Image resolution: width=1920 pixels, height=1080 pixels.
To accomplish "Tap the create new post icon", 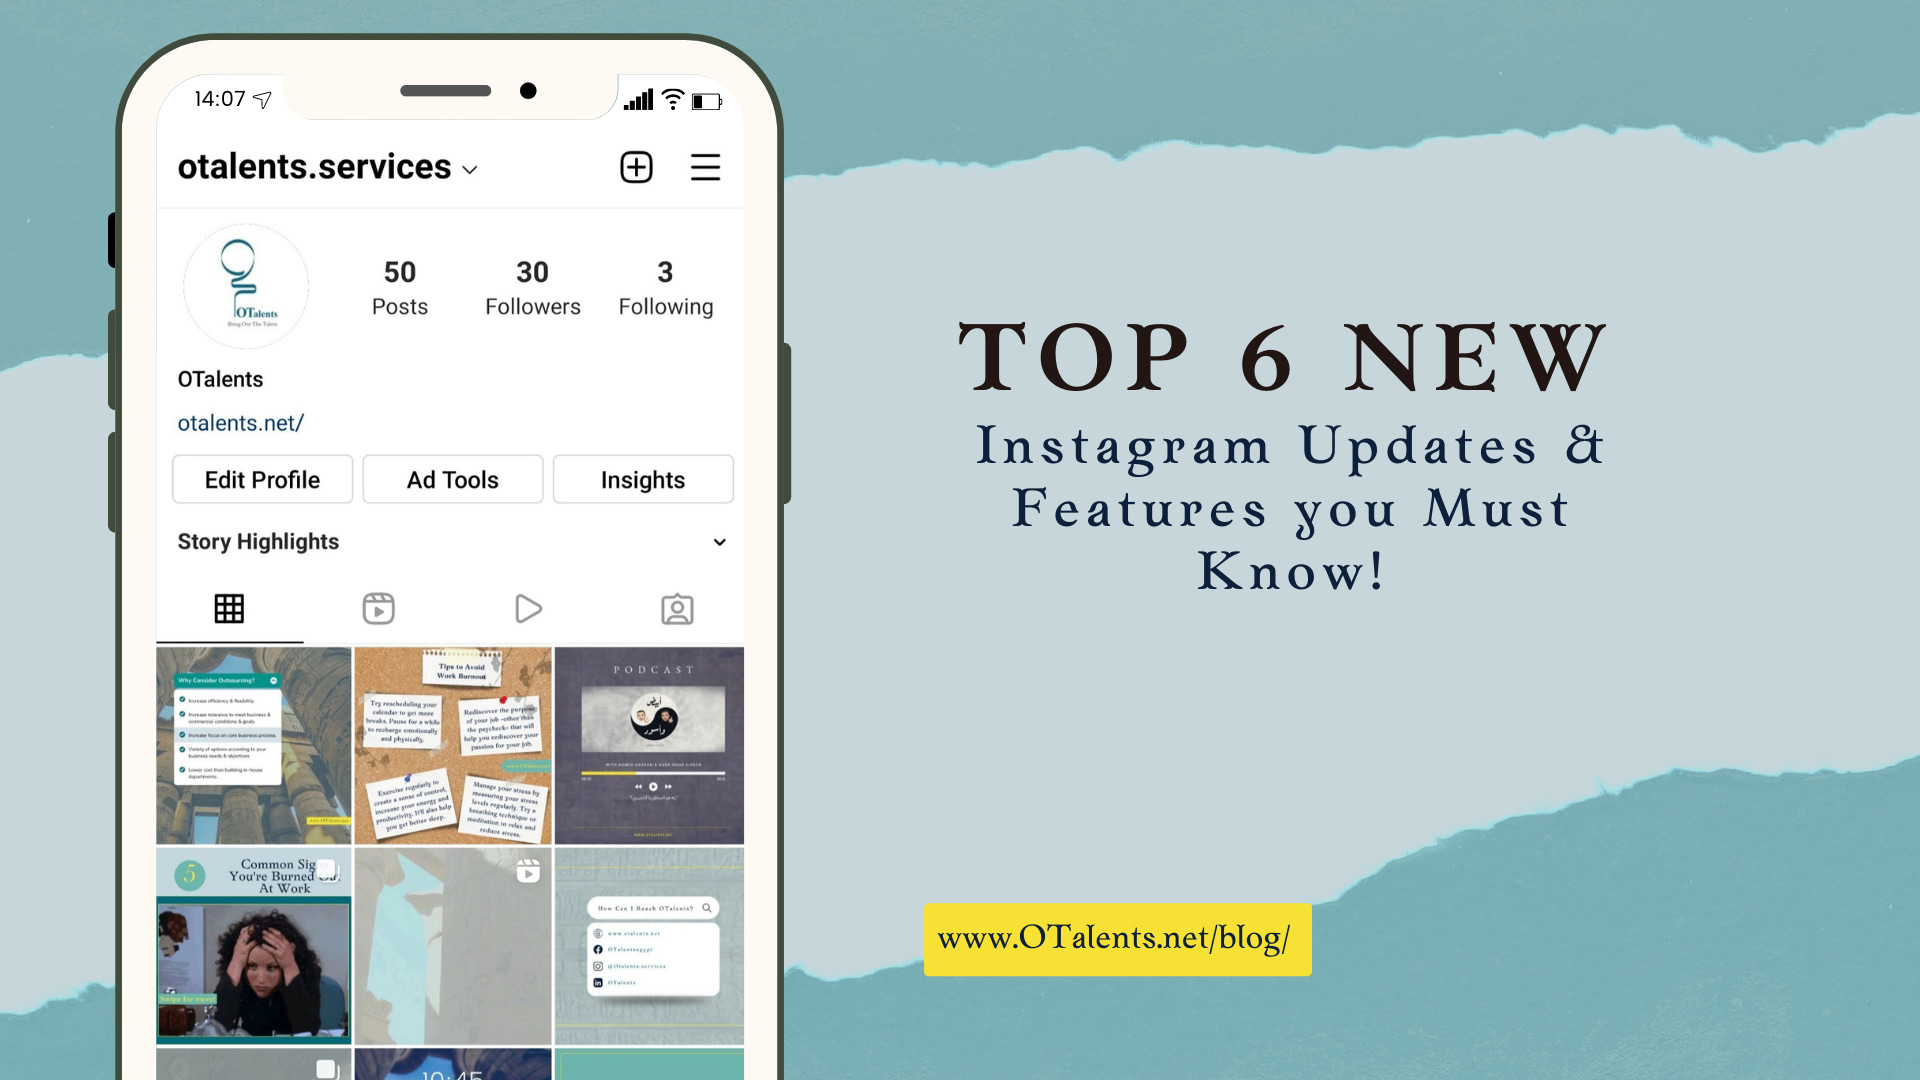I will pyautogui.click(x=636, y=167).
